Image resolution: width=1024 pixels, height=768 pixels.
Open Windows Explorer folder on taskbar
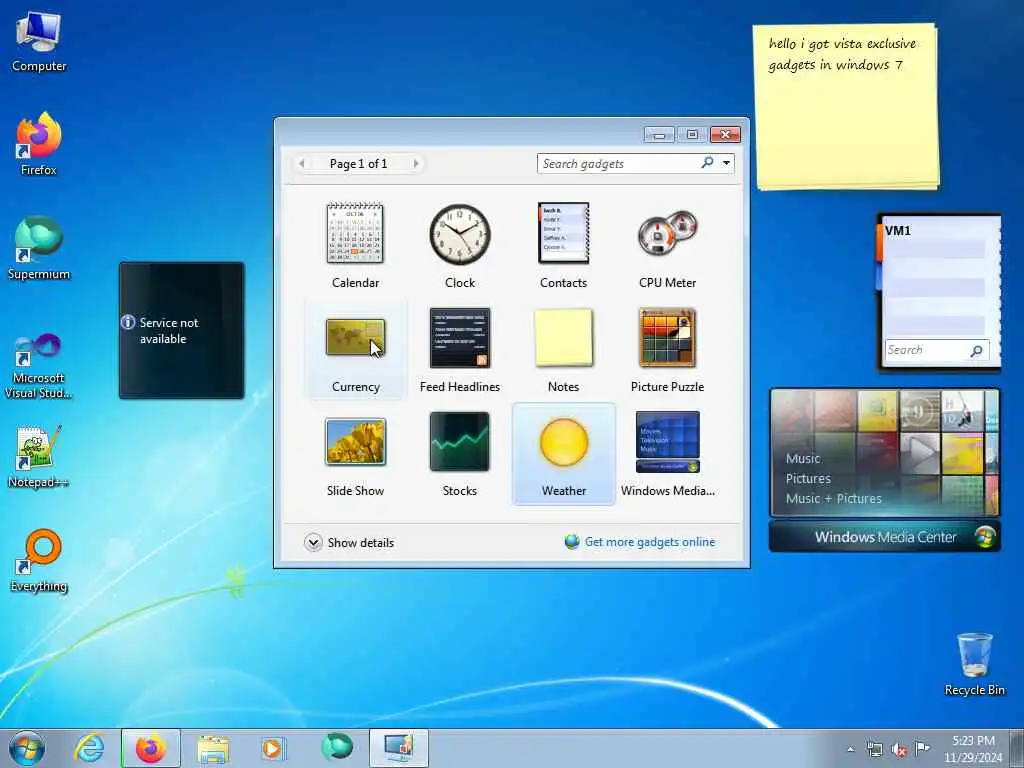click(213, 748)
